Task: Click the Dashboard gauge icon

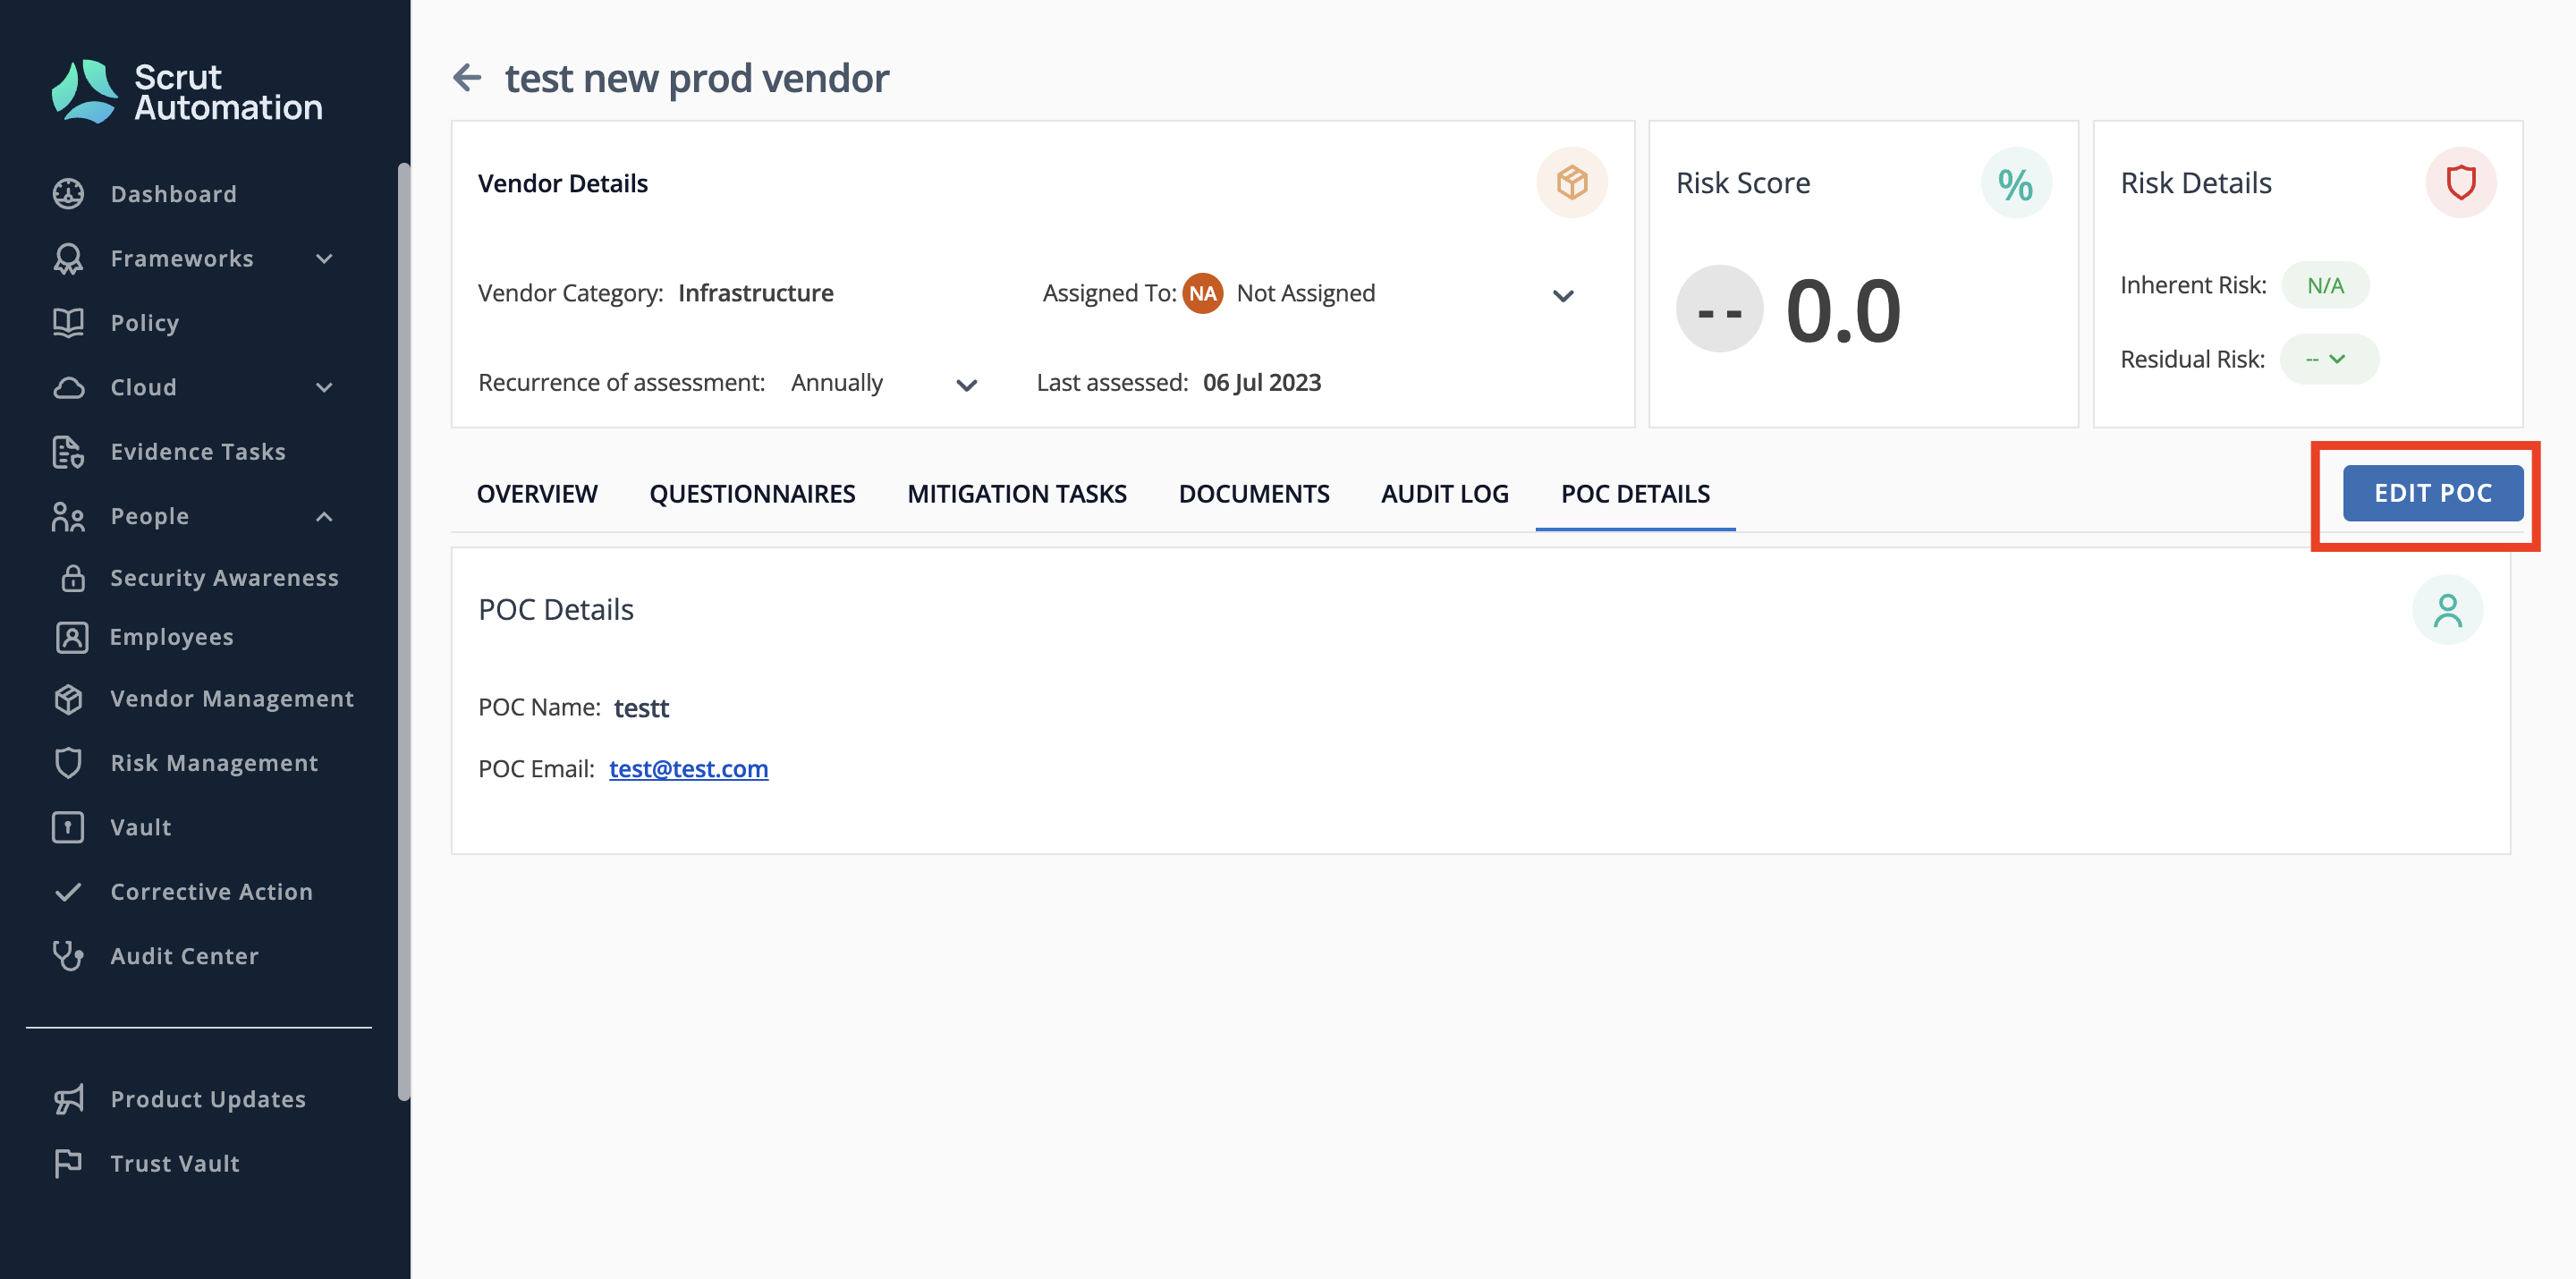Action: pos(68,194)
